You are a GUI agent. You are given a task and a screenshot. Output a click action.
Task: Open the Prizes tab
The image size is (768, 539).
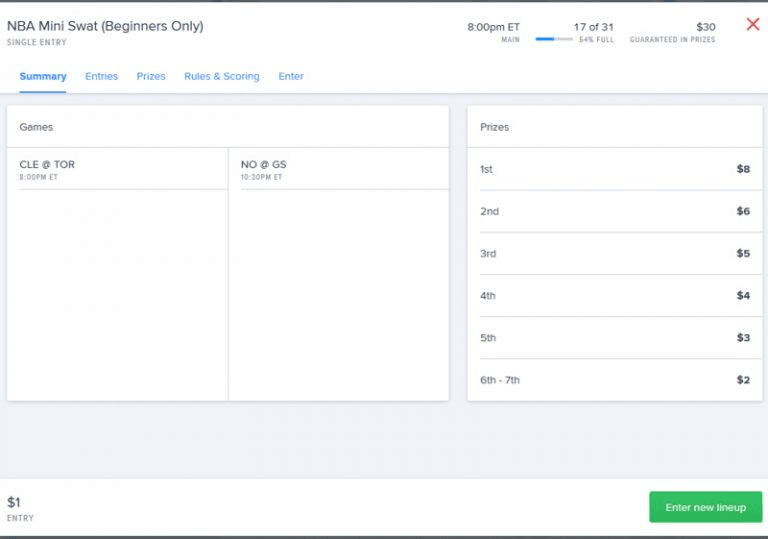[x=151, y=76]
